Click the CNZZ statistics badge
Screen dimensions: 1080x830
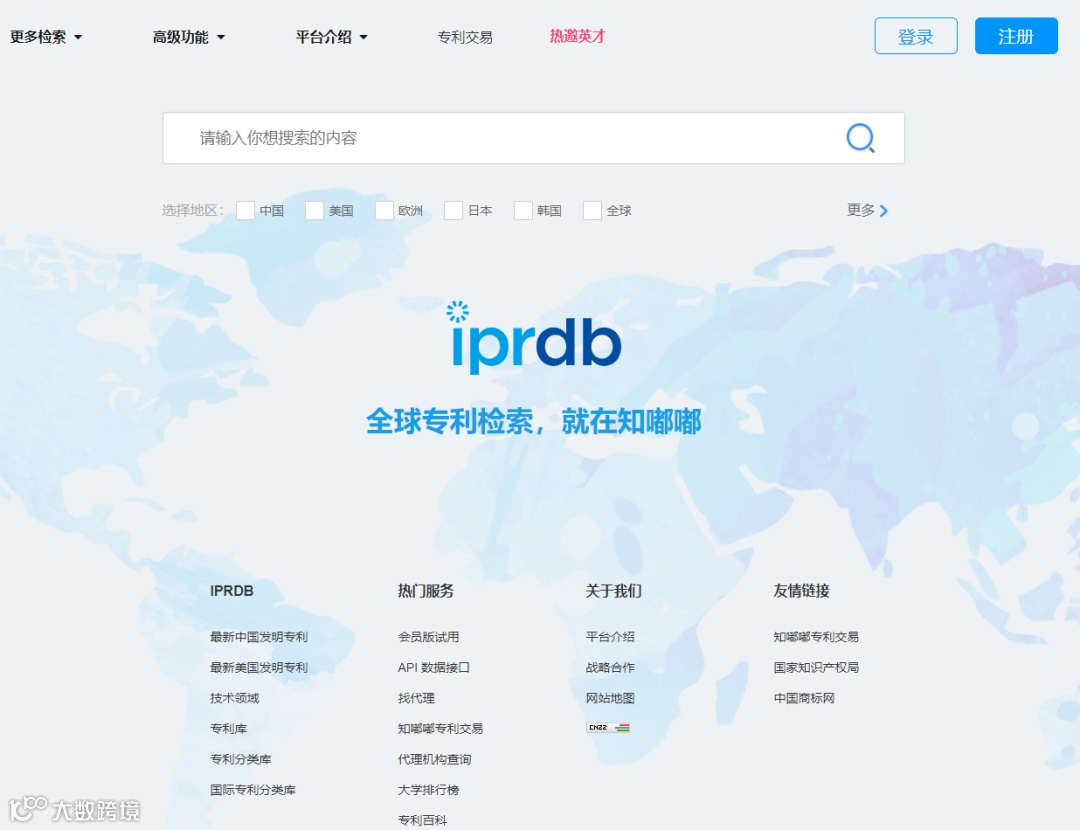coord(608,727)
